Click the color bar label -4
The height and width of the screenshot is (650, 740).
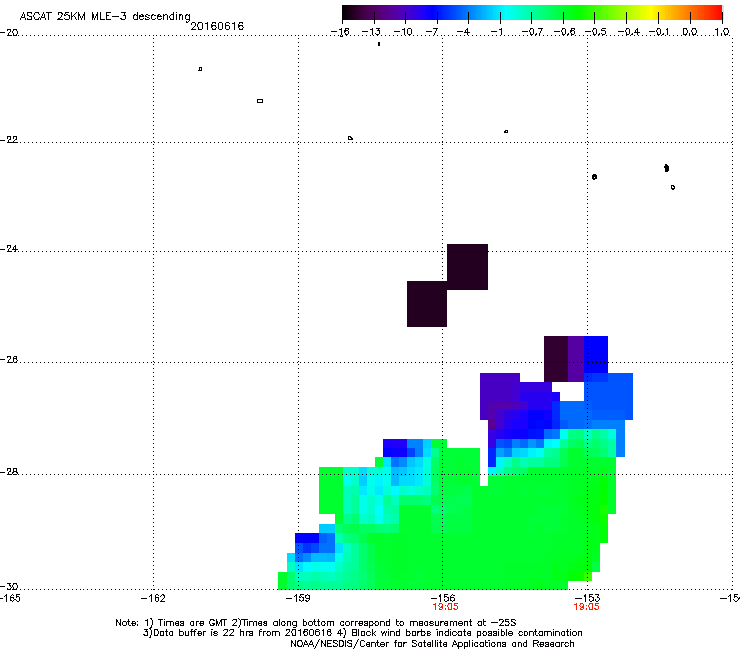464,32
